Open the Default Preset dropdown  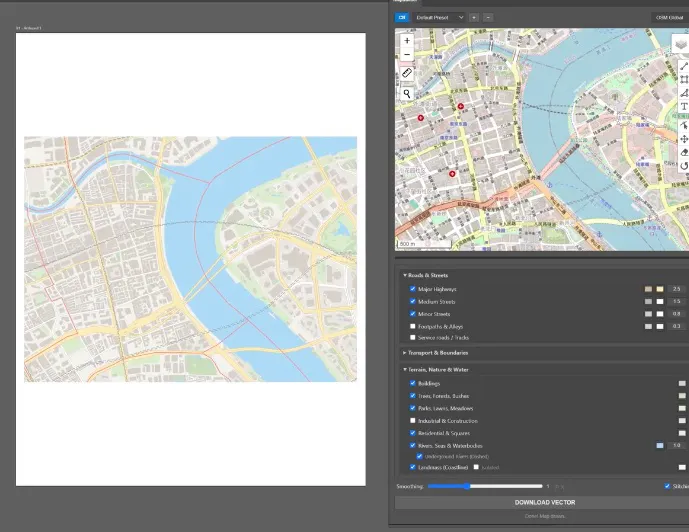(x=439, y=18)
